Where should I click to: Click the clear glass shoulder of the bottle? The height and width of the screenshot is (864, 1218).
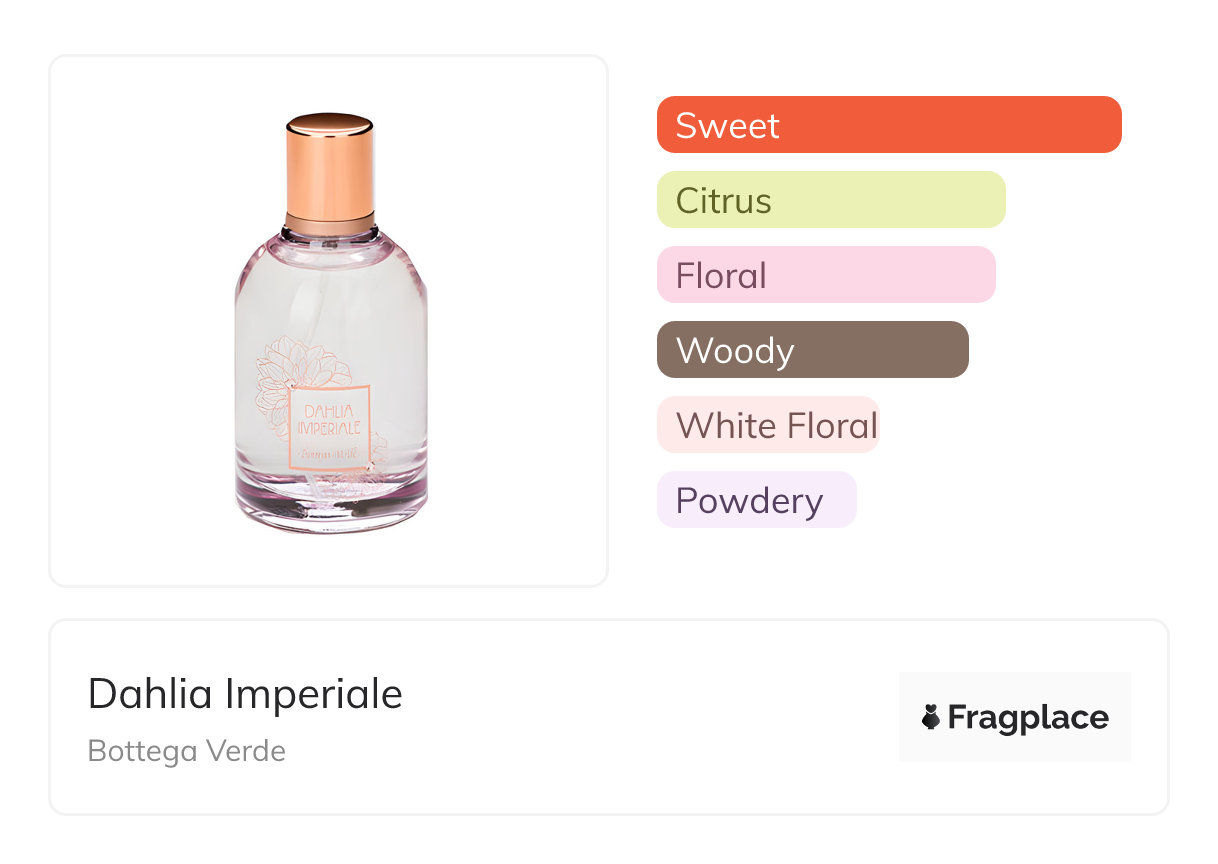(x=330, y=265)
